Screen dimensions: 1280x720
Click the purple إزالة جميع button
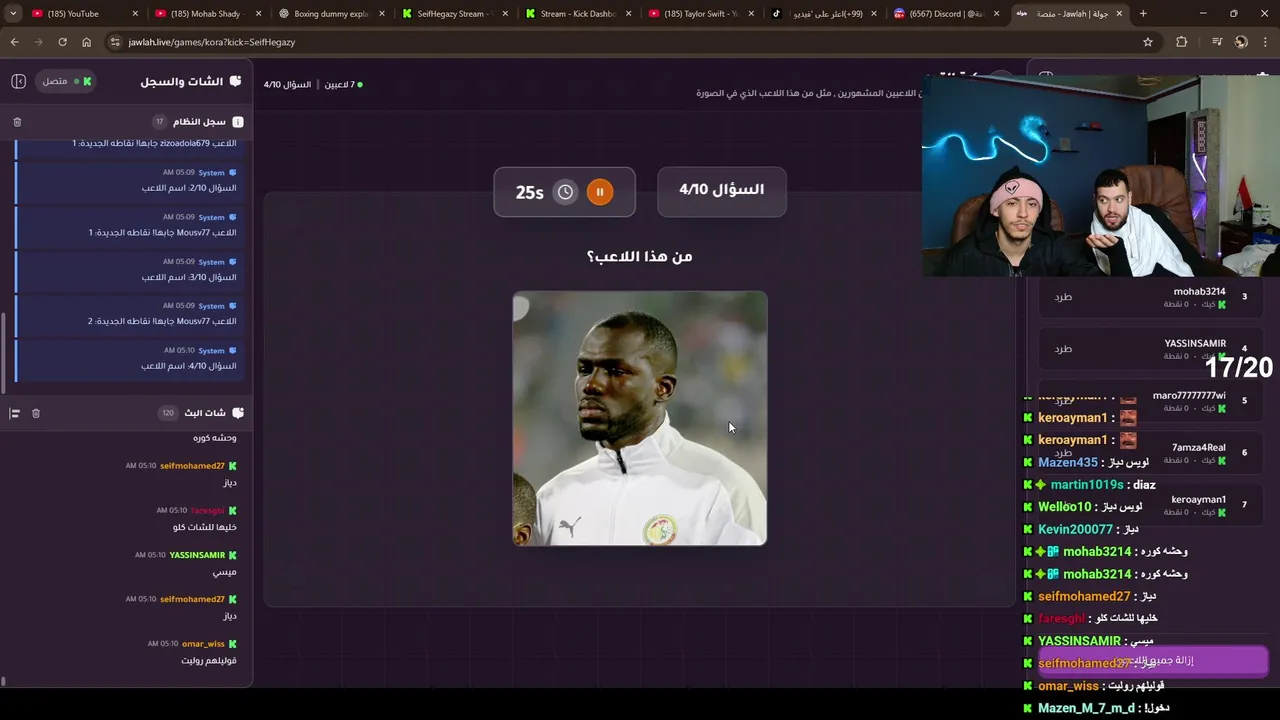coord(1153,661)
